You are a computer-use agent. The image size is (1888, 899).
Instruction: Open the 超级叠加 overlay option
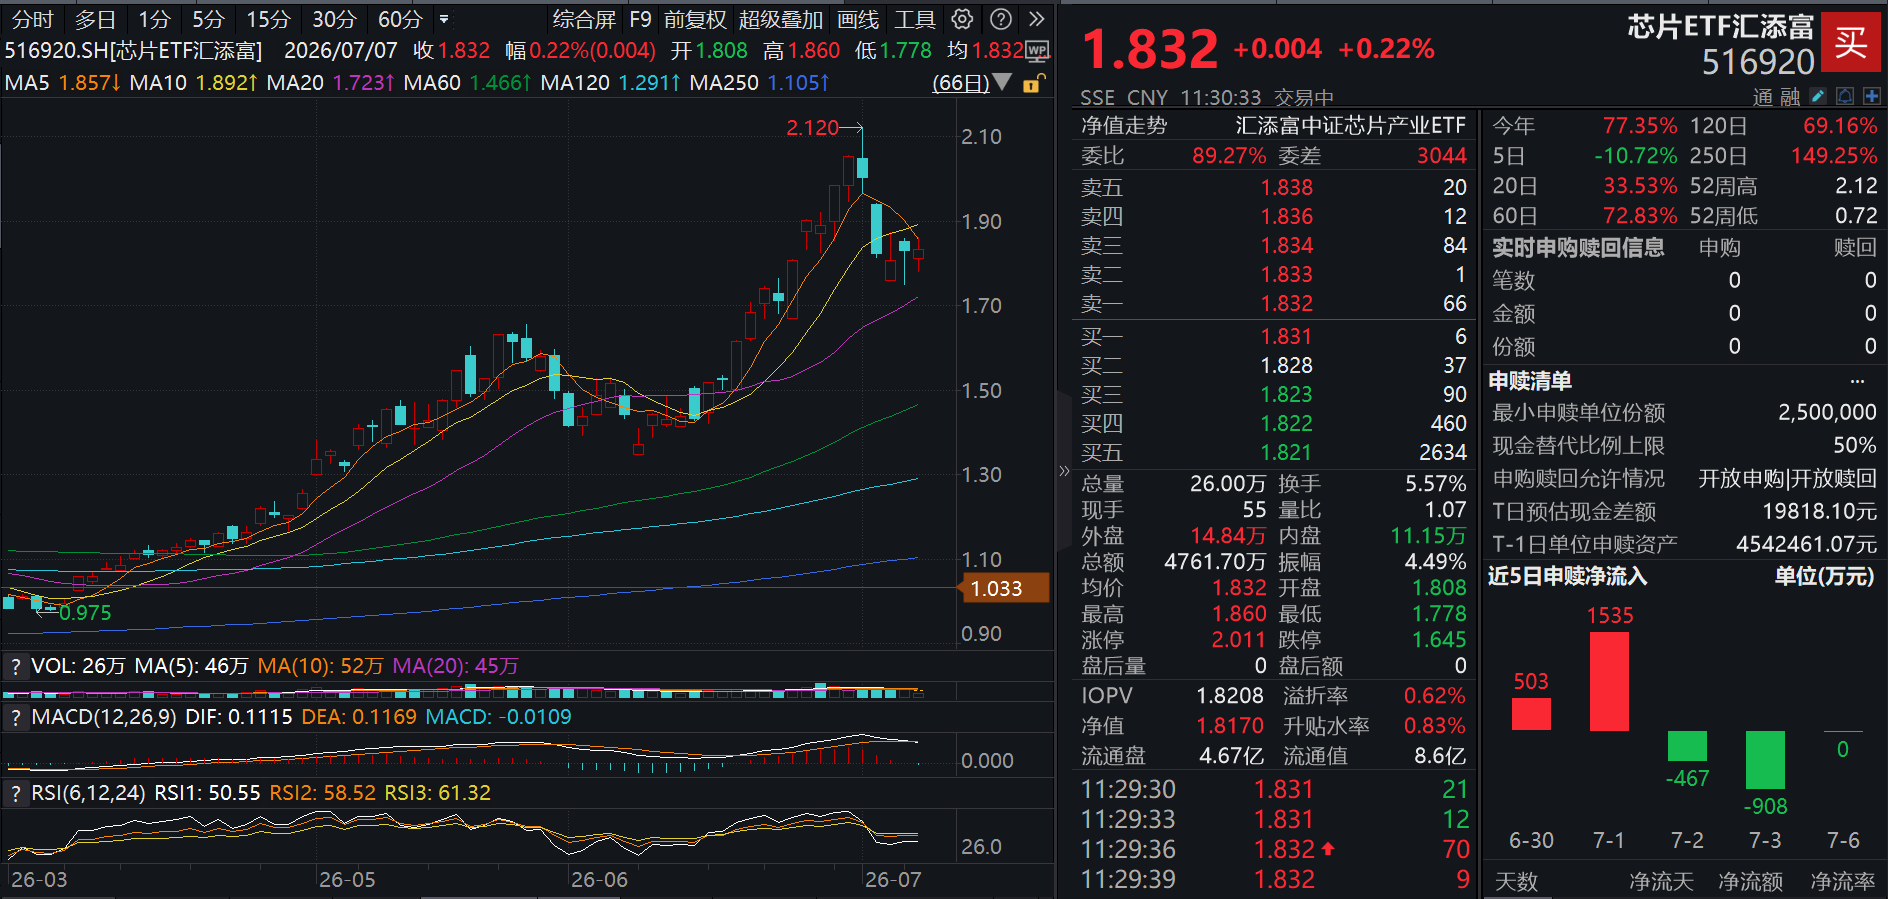[x=780, y=19]
